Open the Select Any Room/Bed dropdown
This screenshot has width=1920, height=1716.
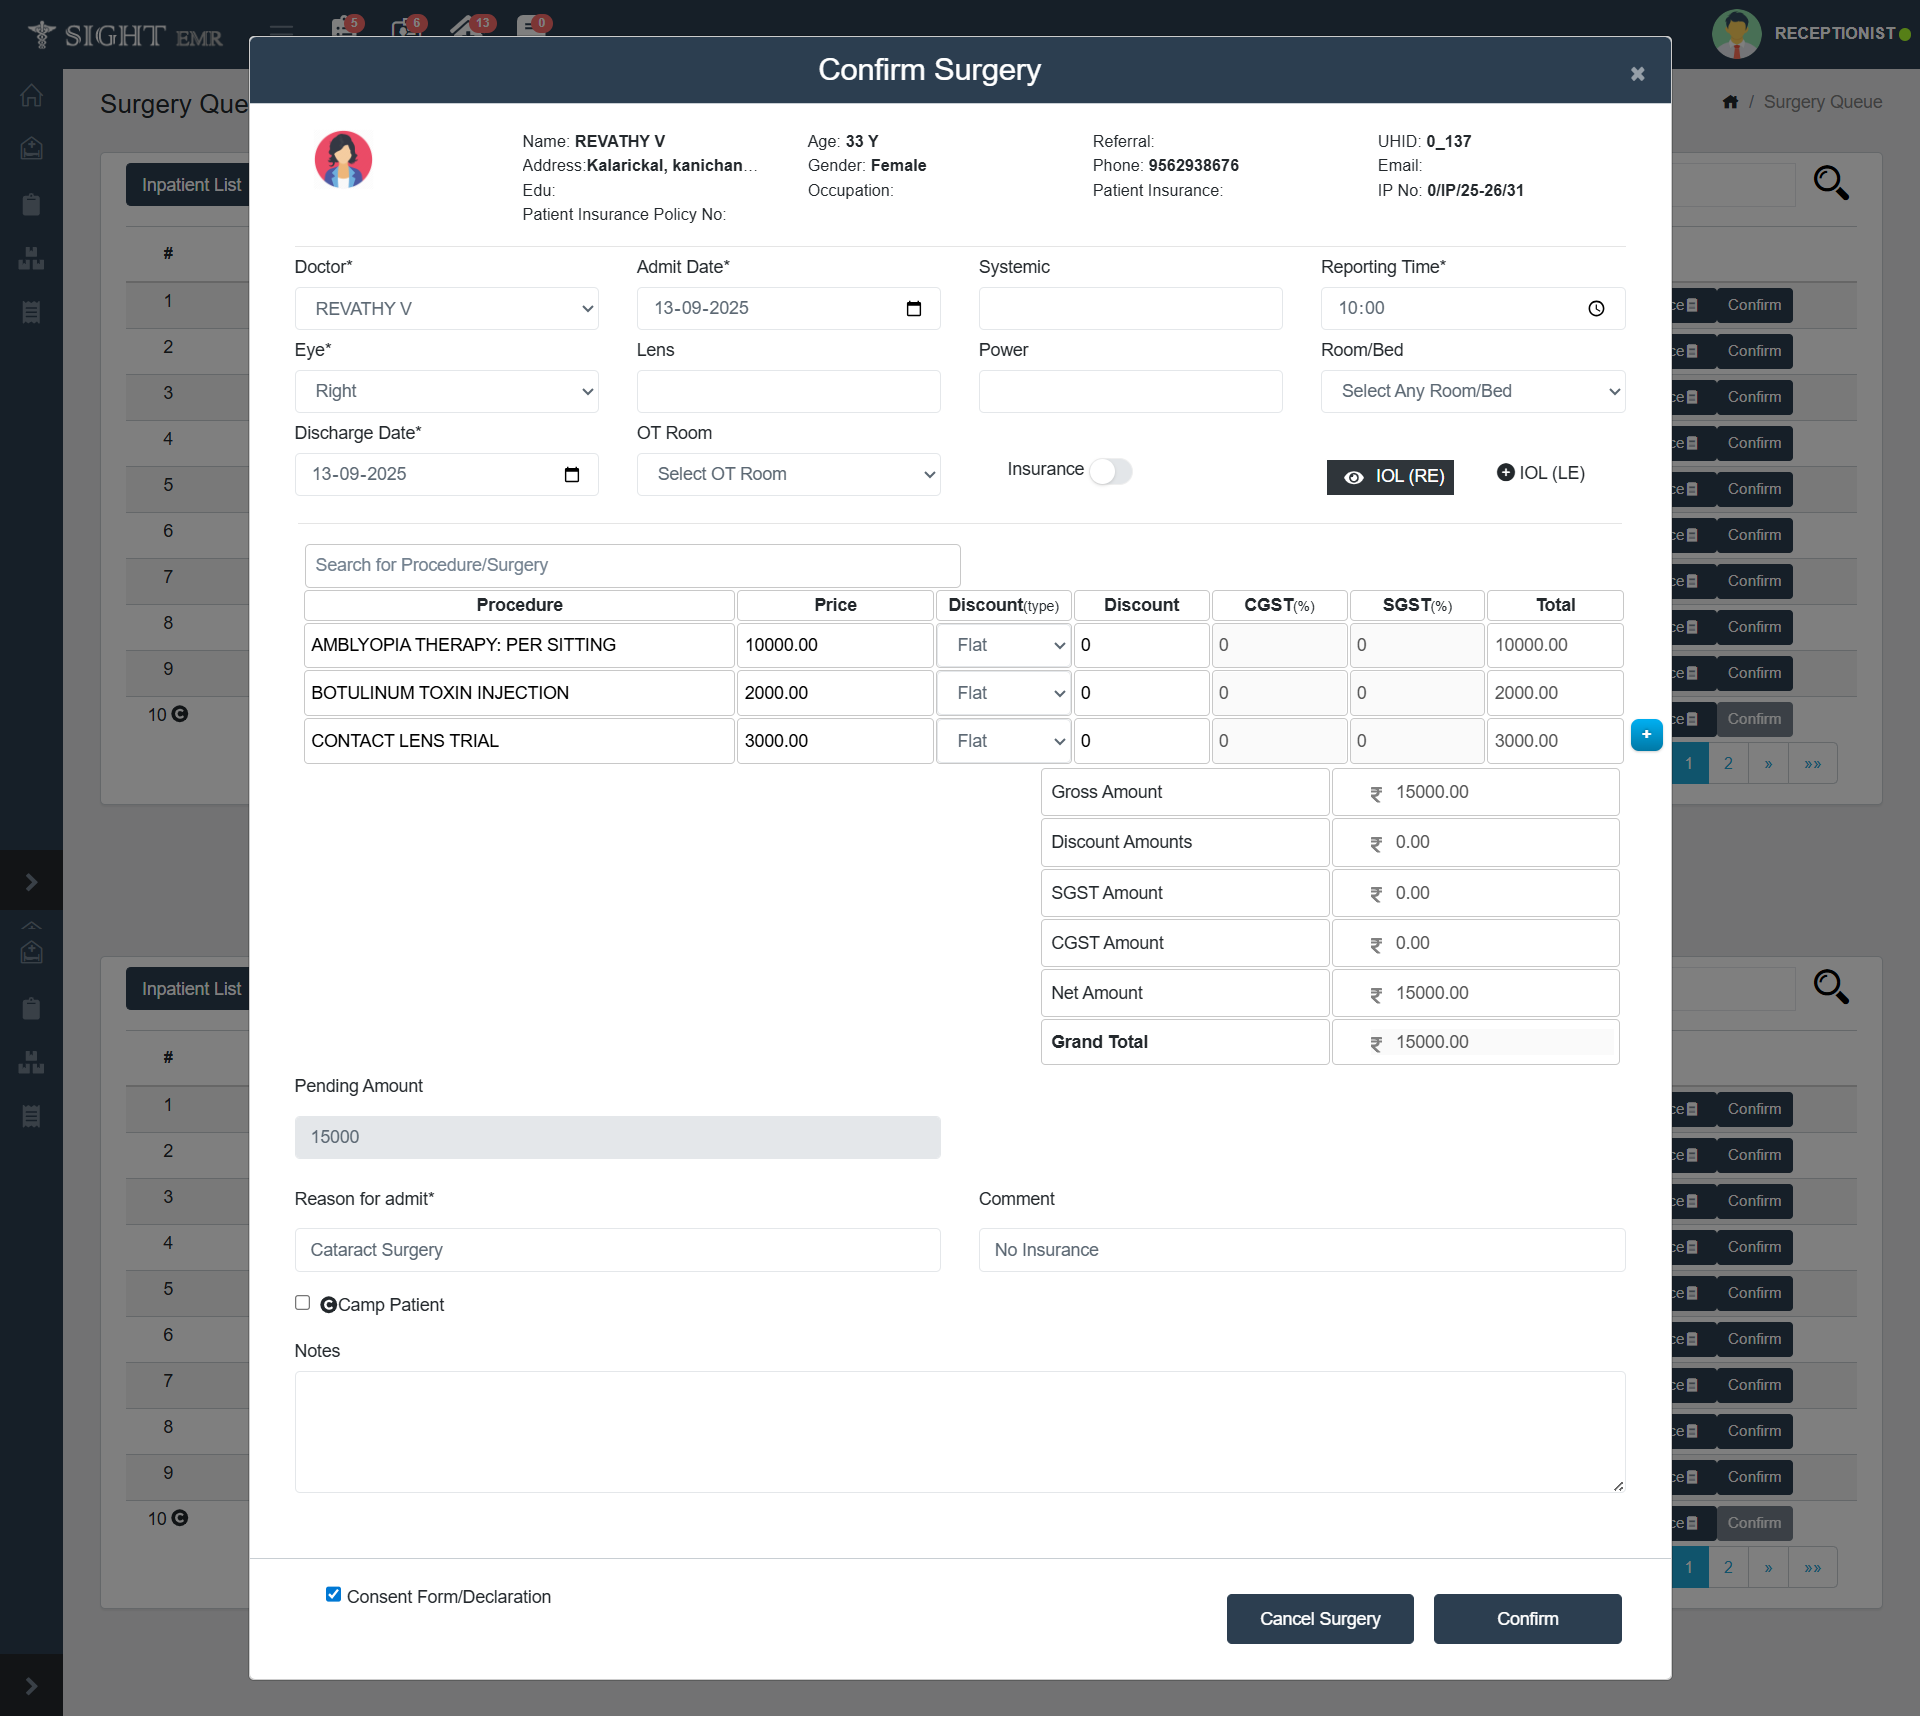[1472, 392]
